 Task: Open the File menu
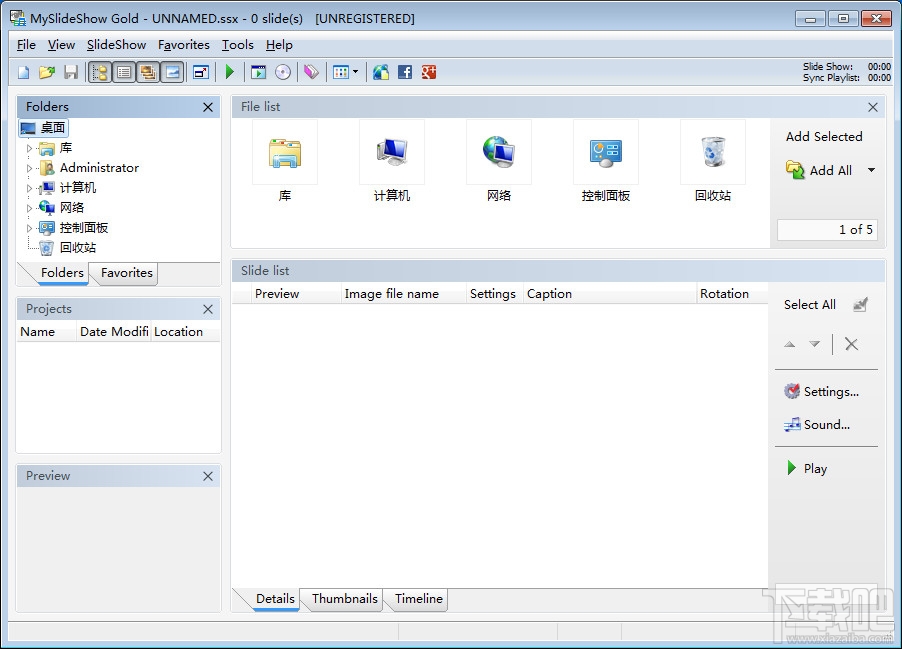(26, 45)
